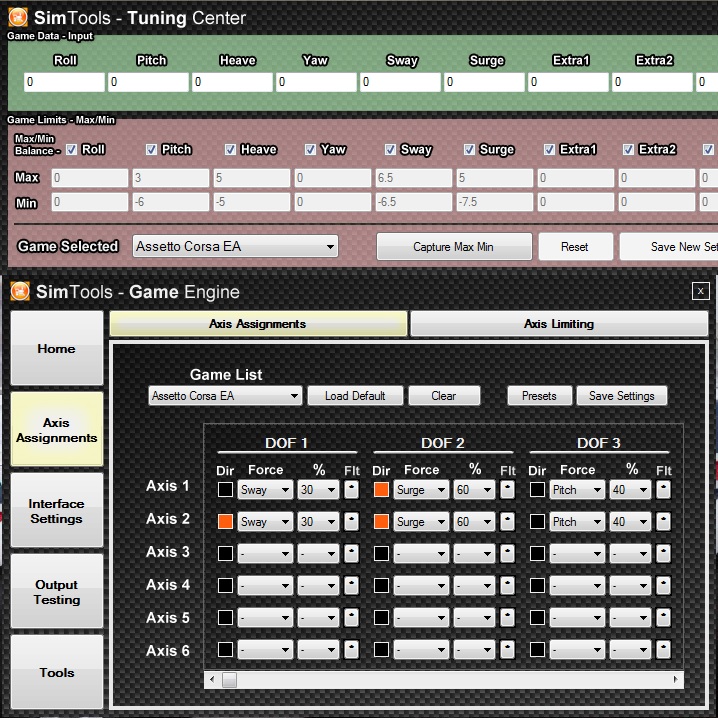The image size is (718, 718).
Task: Click the Pitch Max value field
Action: 170,178
